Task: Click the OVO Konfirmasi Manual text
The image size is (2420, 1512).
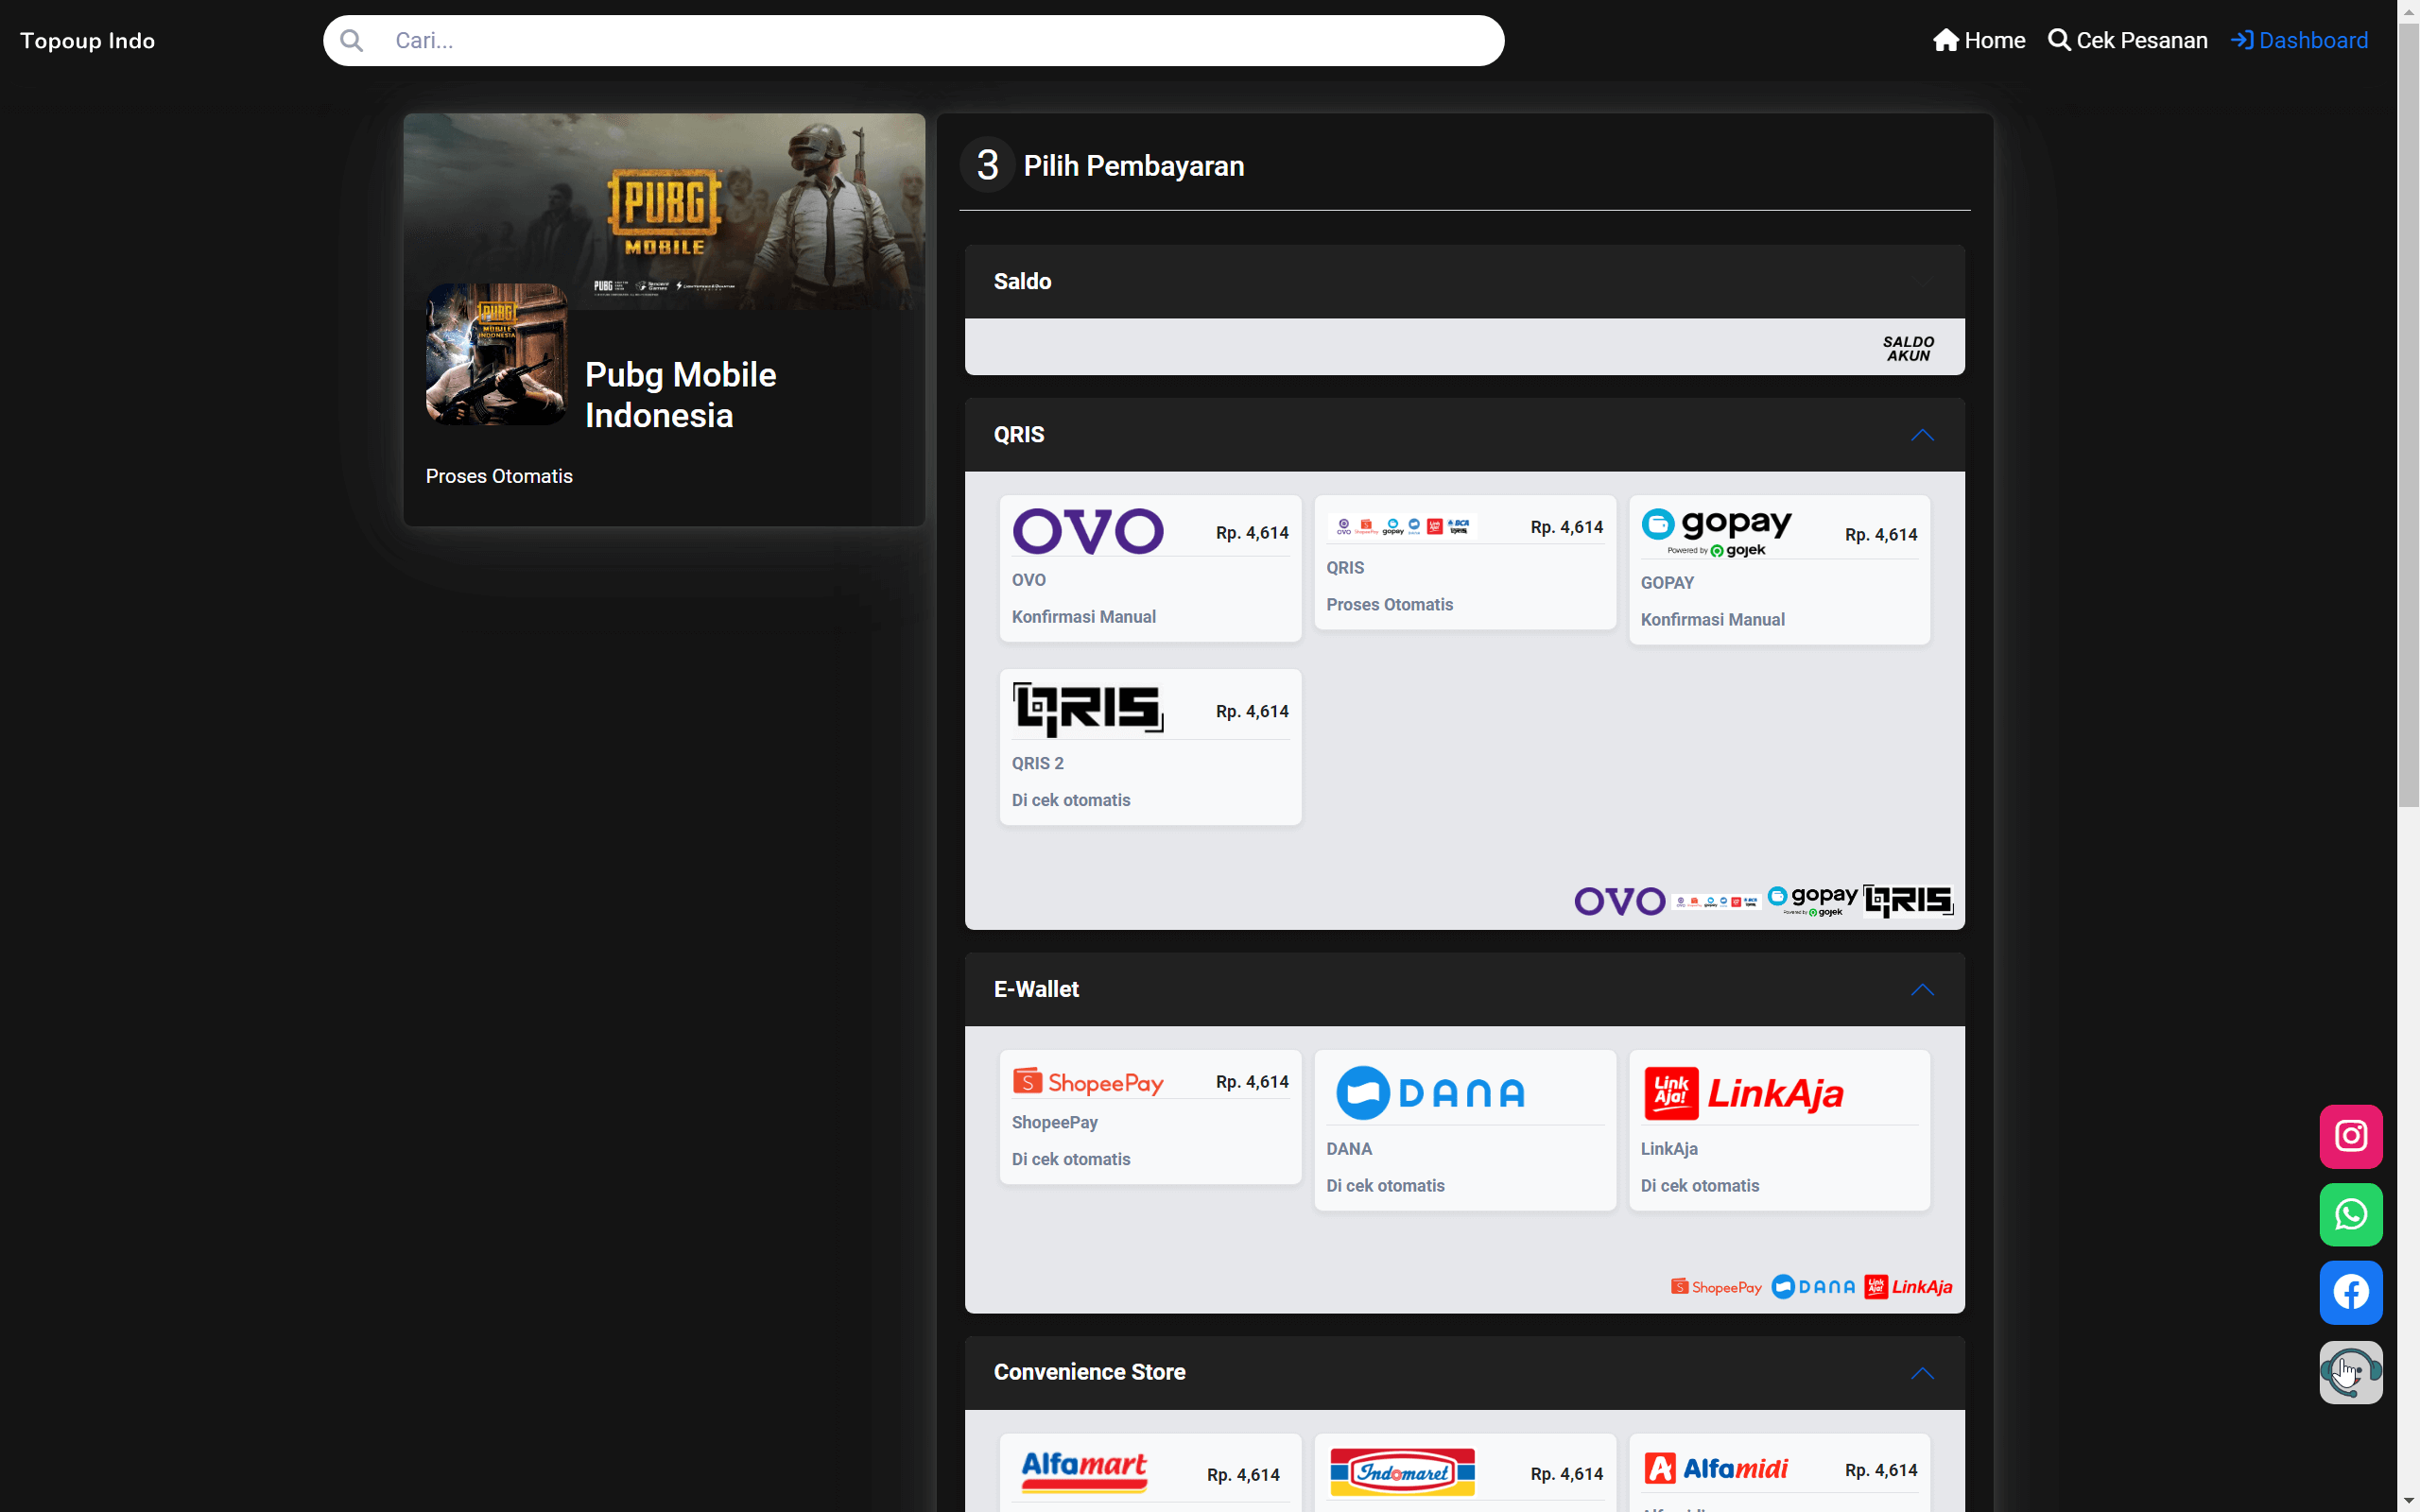Action: pos(1083,617)
